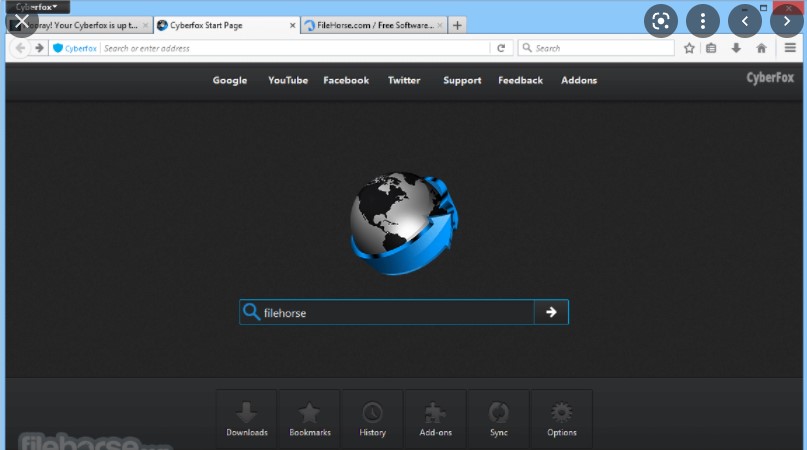Go to previous image with left chevron

[x=745, y=21]
